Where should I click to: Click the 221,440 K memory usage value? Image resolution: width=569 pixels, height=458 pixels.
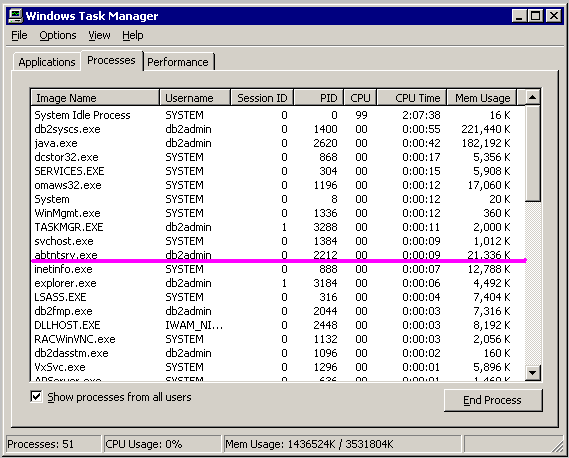(x=486, y=129)
